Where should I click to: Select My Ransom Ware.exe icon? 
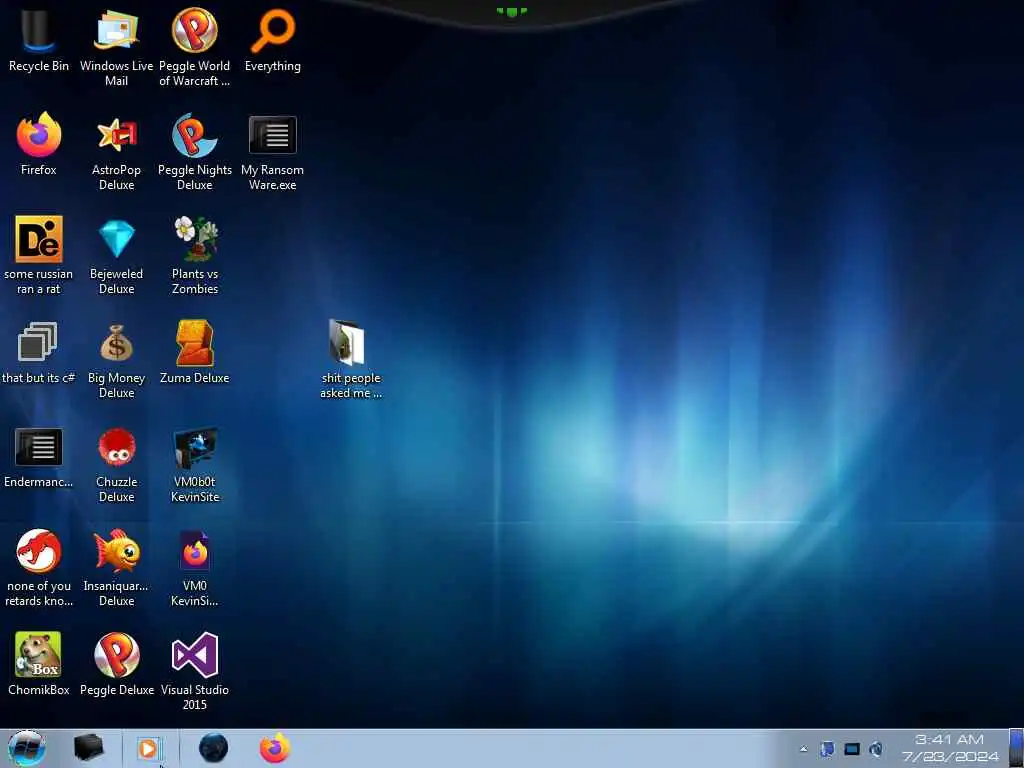pyautogui.click(x=272, y=152)
